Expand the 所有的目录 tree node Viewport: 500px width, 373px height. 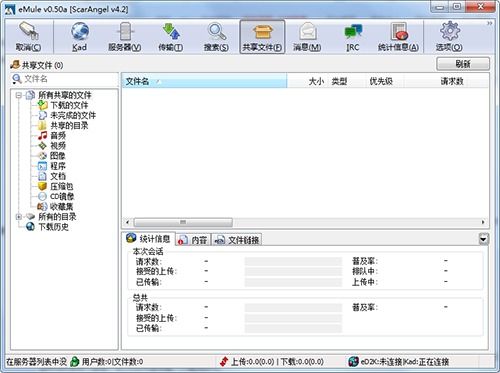click(19, 217)
